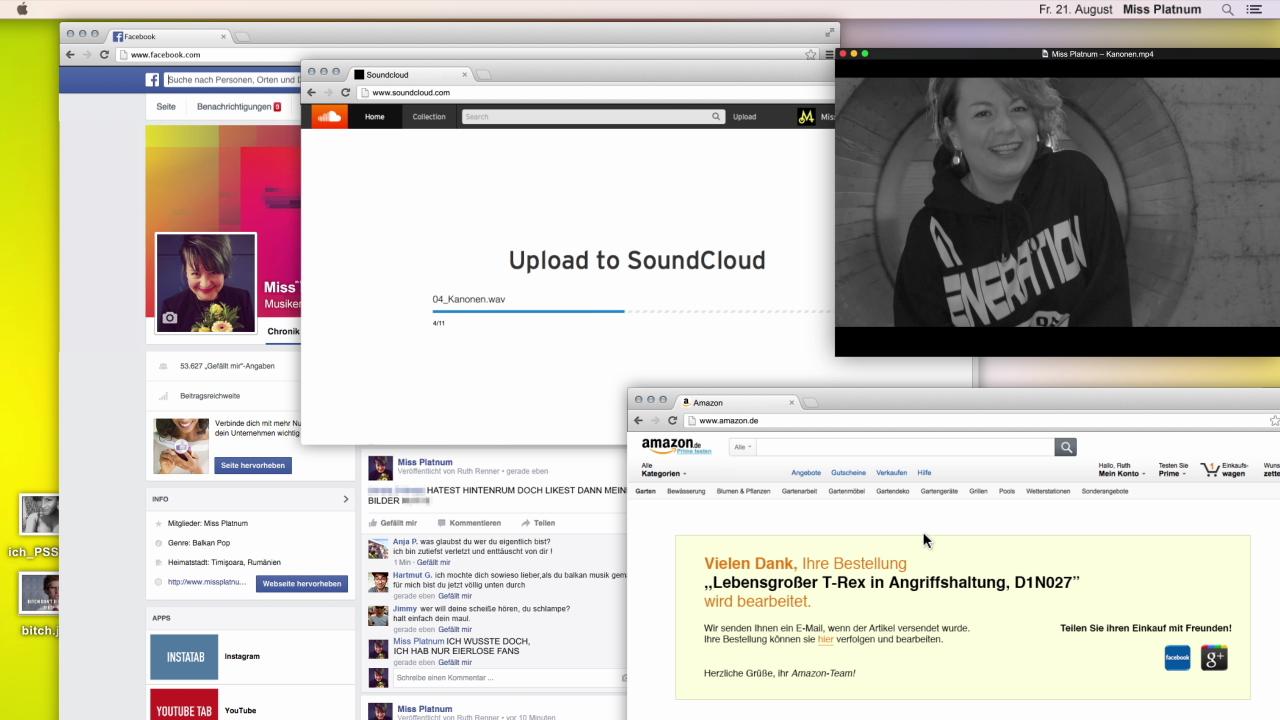The height and width of the screenshot is (720, 1280).
Task: Close the Facebook tab
Action: click(223, 36)
